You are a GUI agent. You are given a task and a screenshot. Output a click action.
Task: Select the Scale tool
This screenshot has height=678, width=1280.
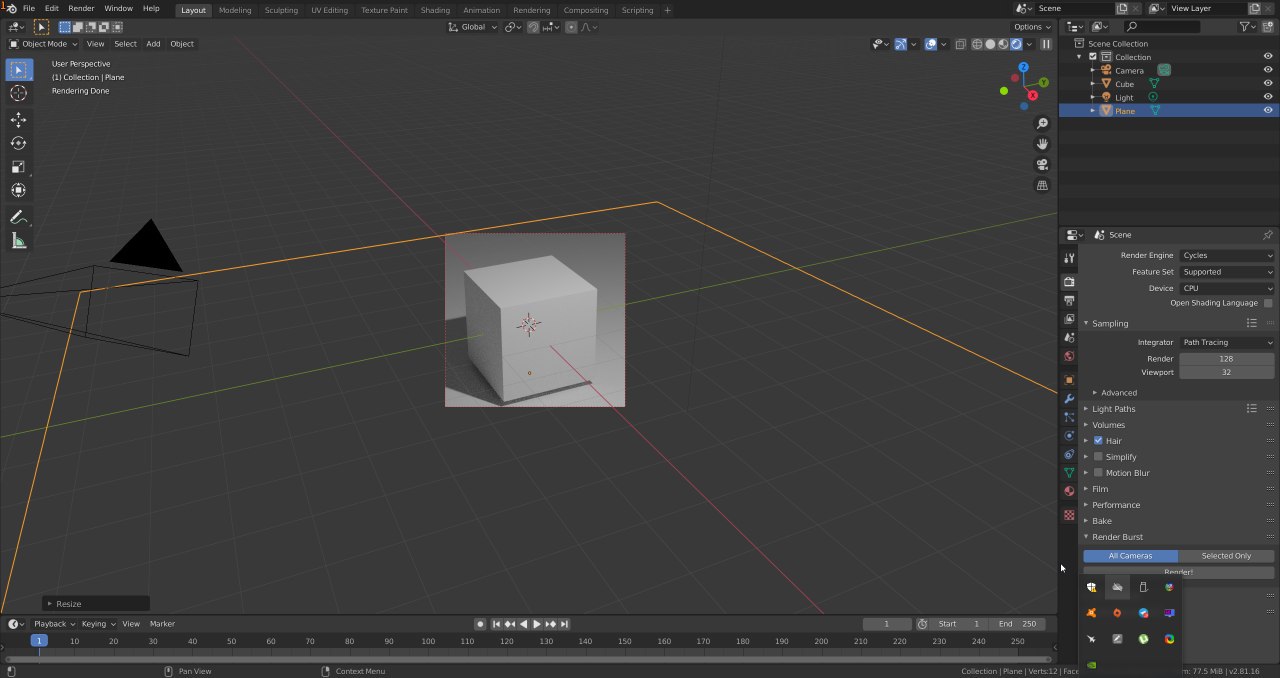(x=18, y=167)
